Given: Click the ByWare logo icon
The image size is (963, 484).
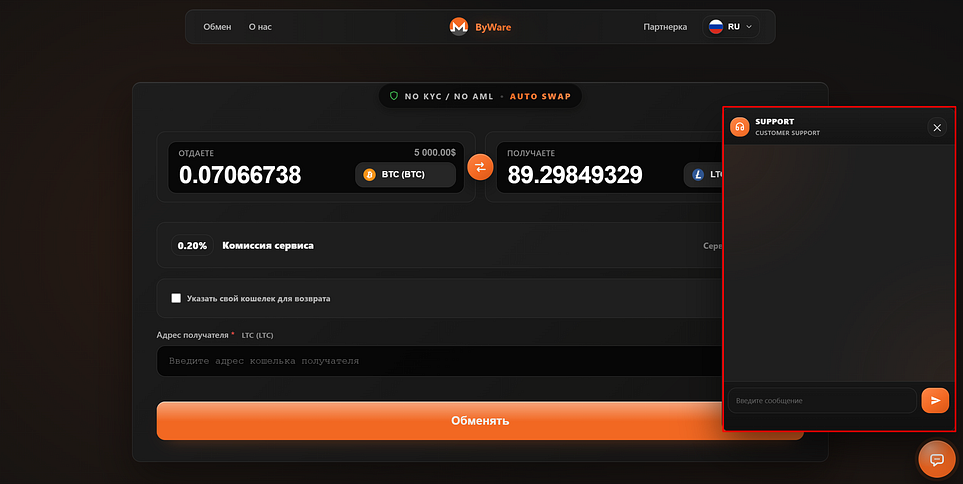Looking at the screenshot, I should click(459, 27).
